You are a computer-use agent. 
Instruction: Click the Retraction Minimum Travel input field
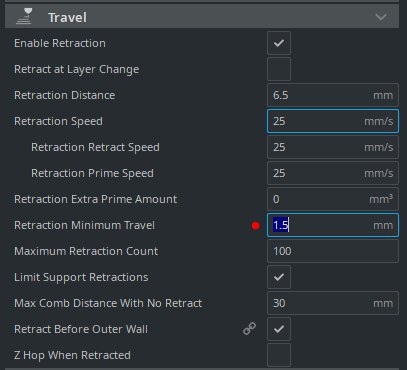[x=333, y=225]
